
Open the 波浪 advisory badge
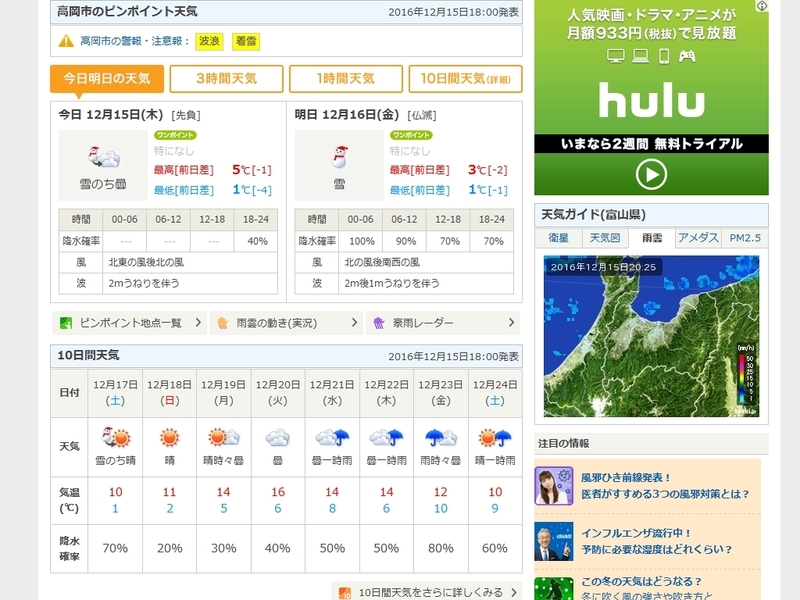coord(209,41)
